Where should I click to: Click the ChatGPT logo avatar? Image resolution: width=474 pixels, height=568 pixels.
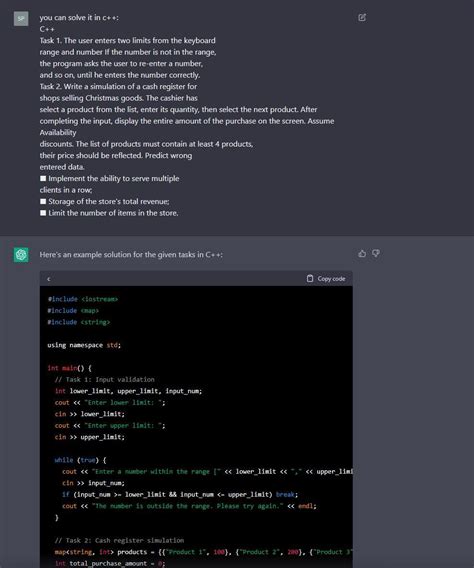[x=21, y=255]
